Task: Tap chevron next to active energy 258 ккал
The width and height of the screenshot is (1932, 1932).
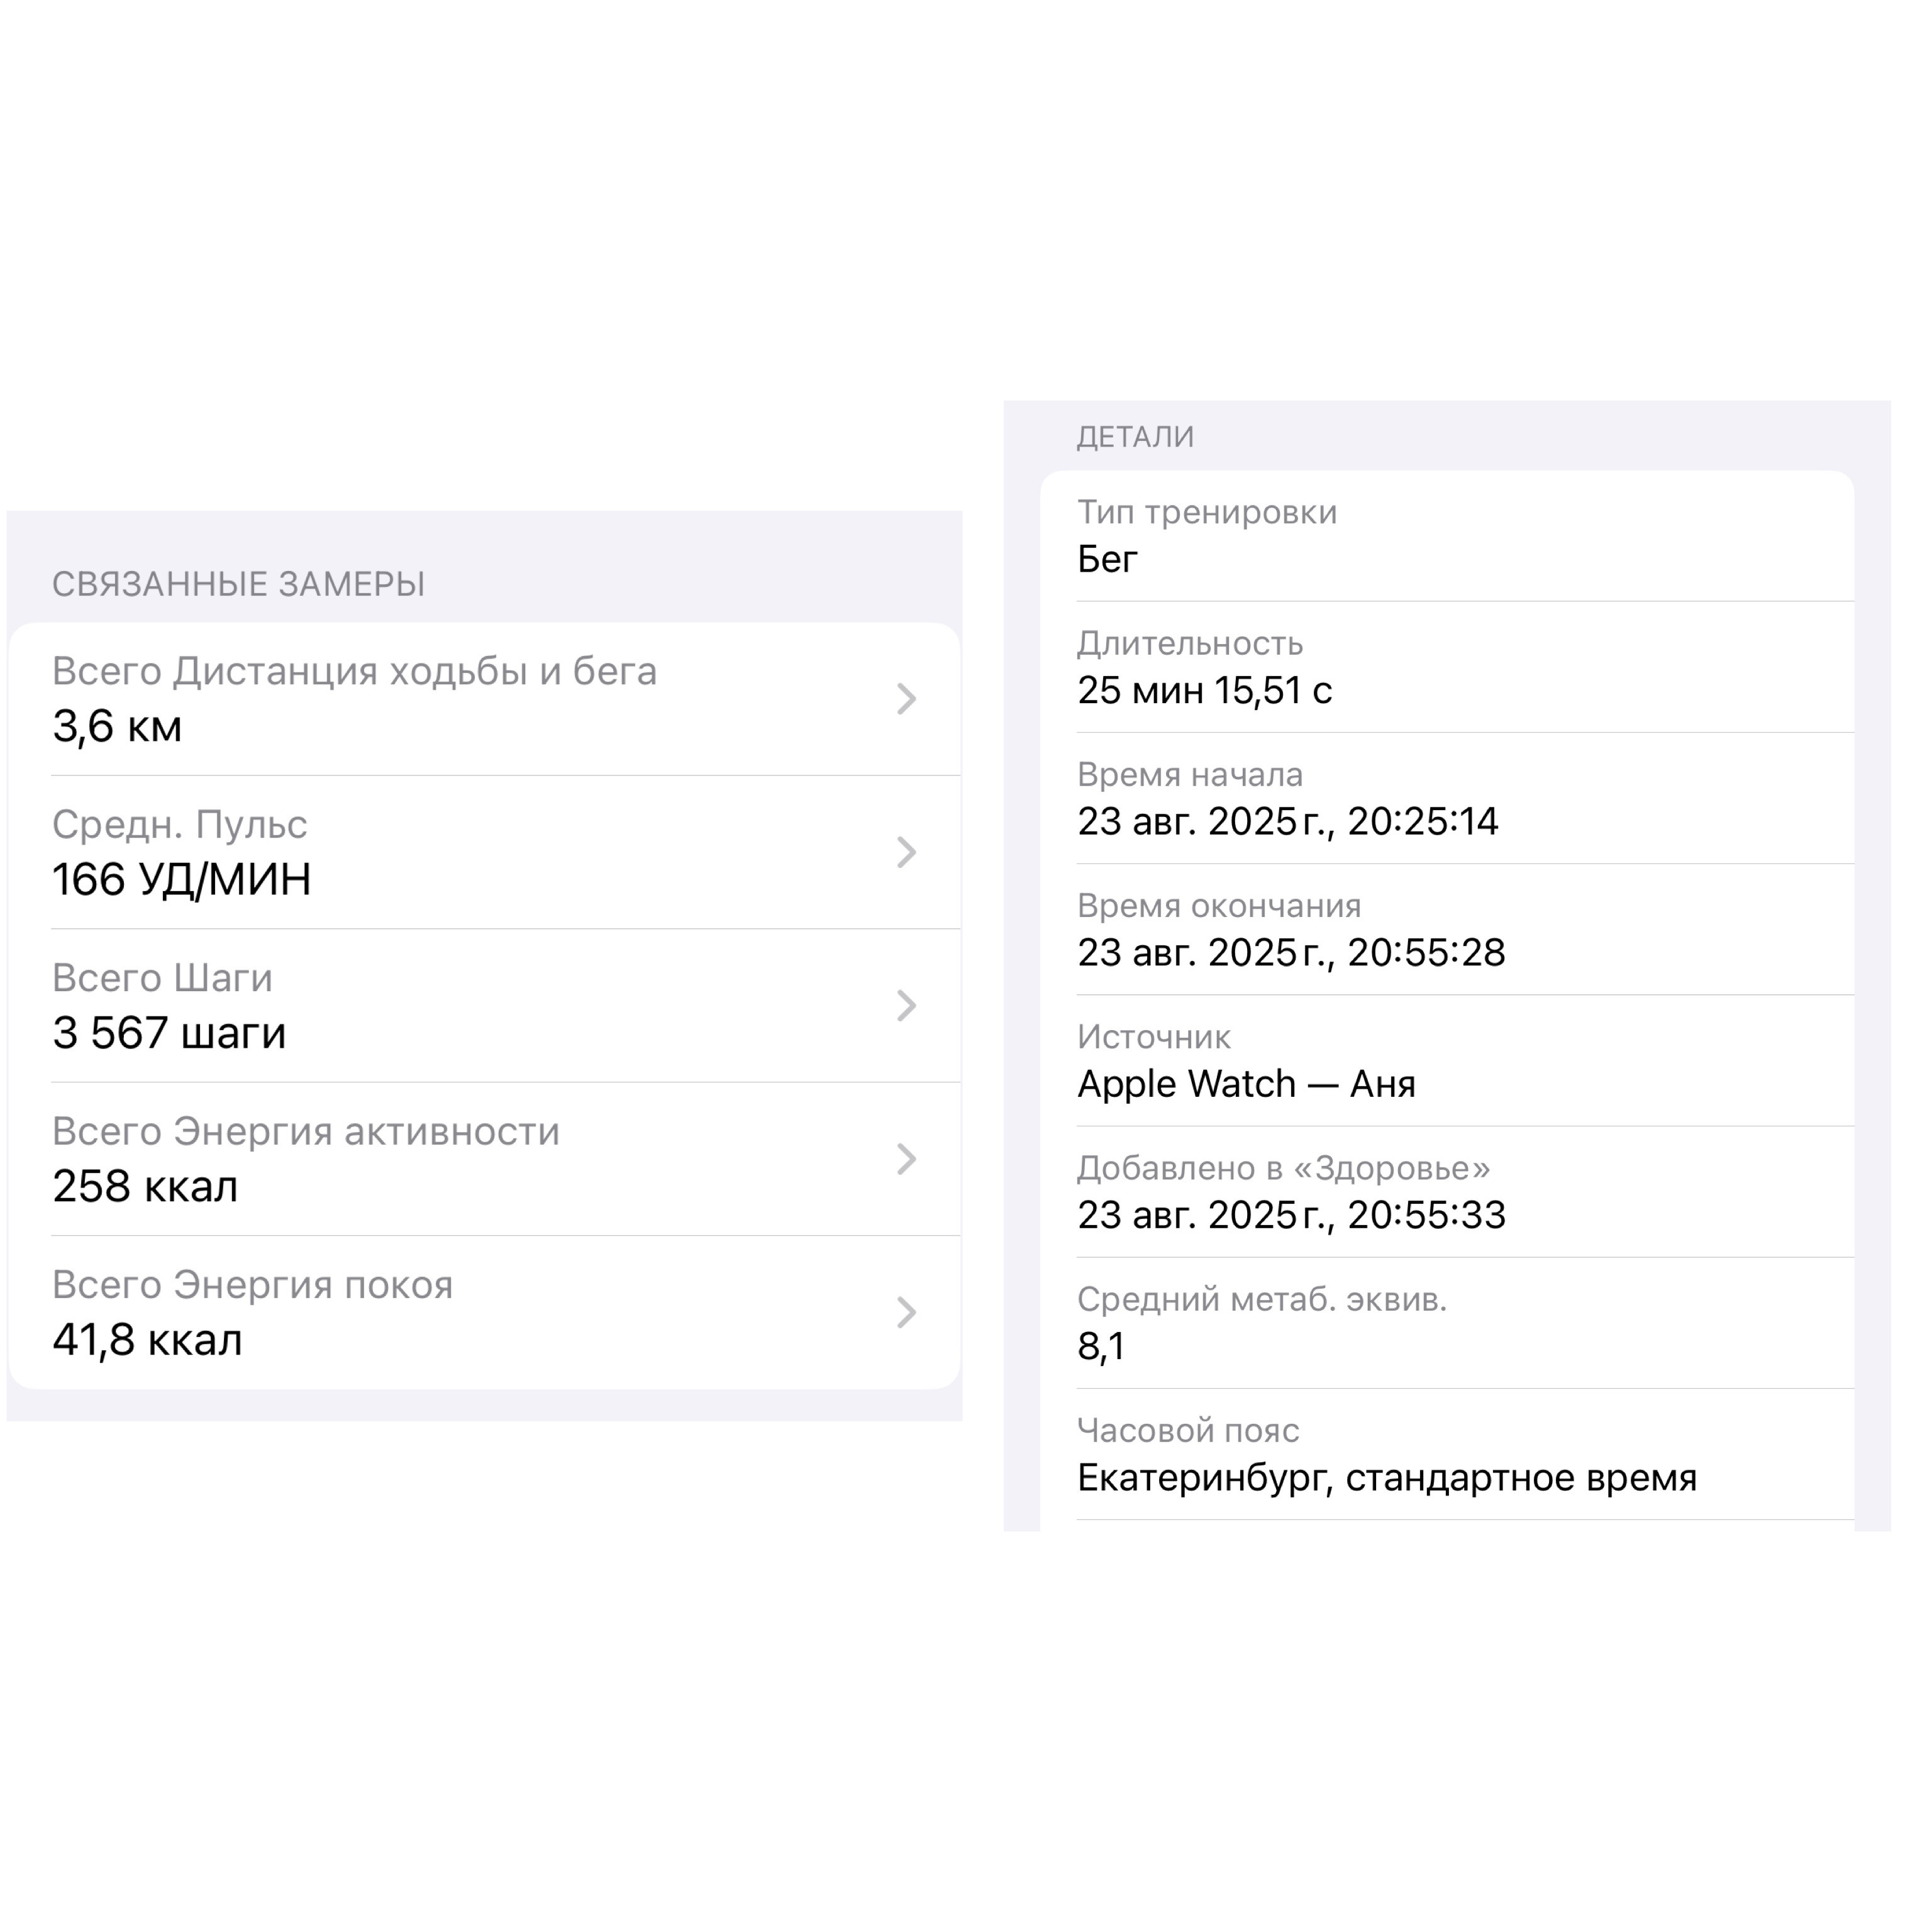Action: coord(906,1159)
